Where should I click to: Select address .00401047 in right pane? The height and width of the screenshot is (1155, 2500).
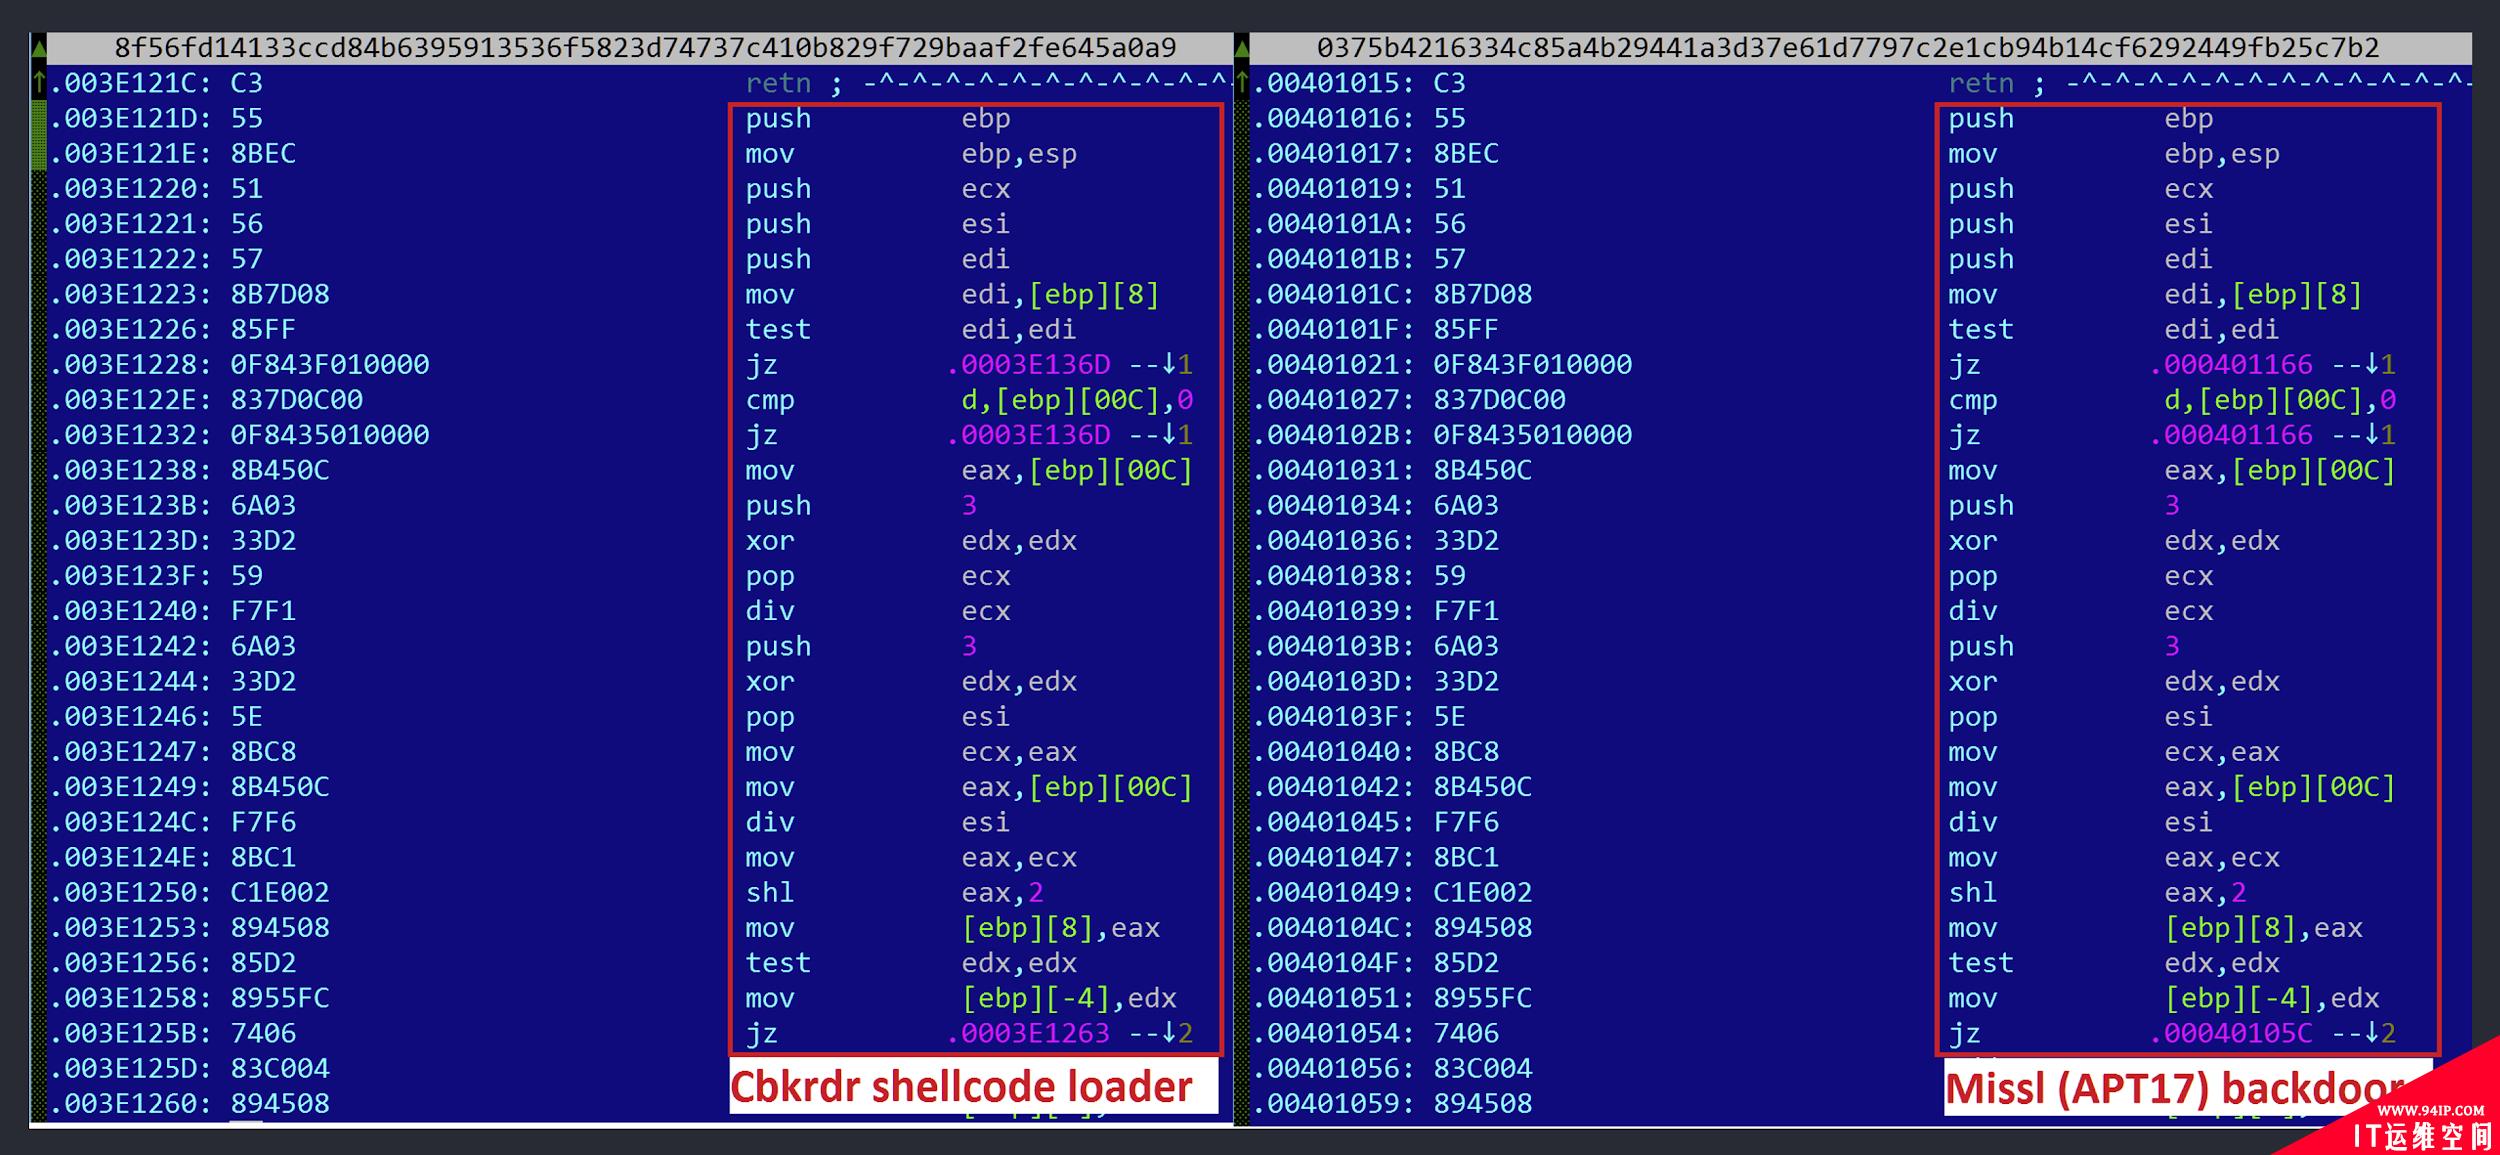click(1334, 857)
